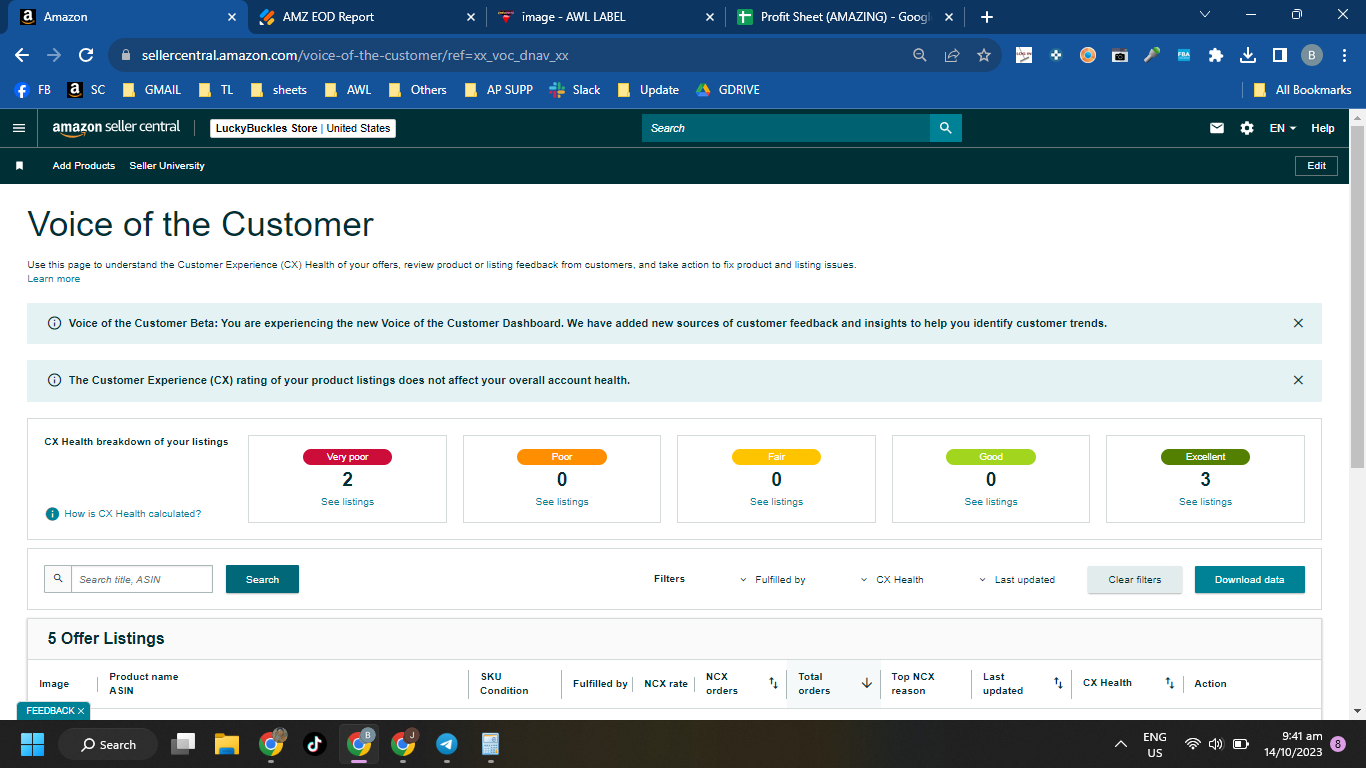Click the bookmark flag icon beside Add Products
Screen dimensions: 1366x768
[x=19, y=166]
